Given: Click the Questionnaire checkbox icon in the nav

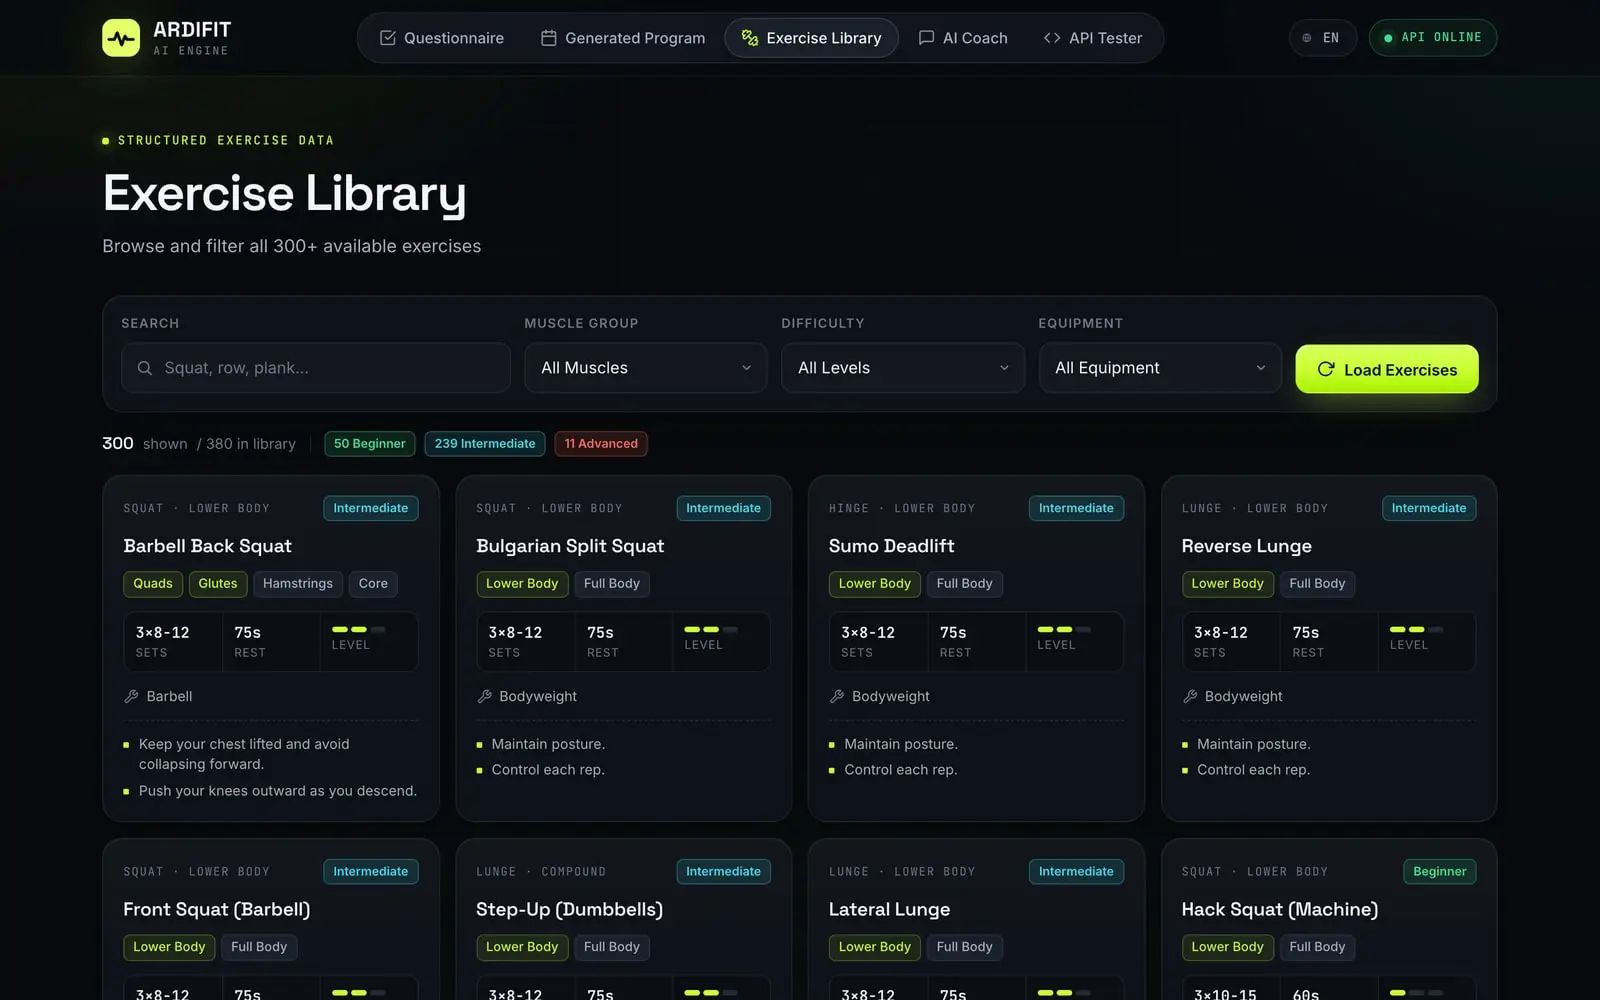Looking at the screenshot, I should (x=388, y=38).
